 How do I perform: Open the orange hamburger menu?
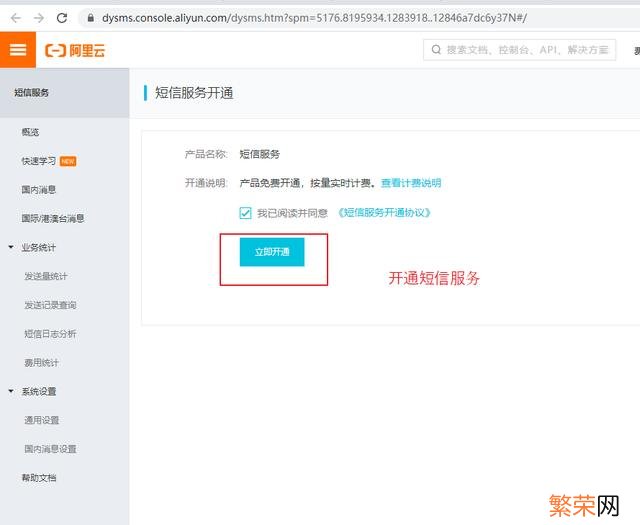click(x=18, y=50)
